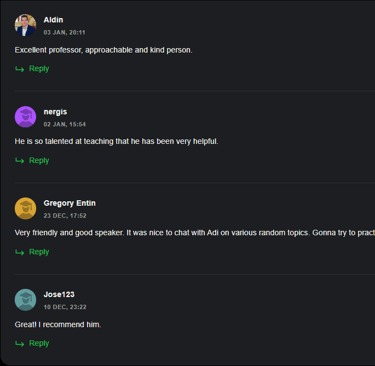The height and width of the screenshot is (366, 375).
Task: Click reply arrow icon under Jose123's comment
Action: [20, 344]
